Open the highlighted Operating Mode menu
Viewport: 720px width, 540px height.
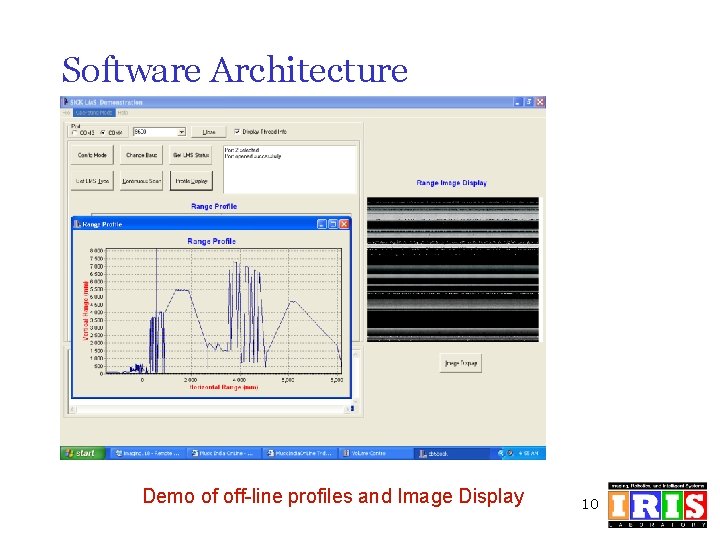click(x=94, y=112)
